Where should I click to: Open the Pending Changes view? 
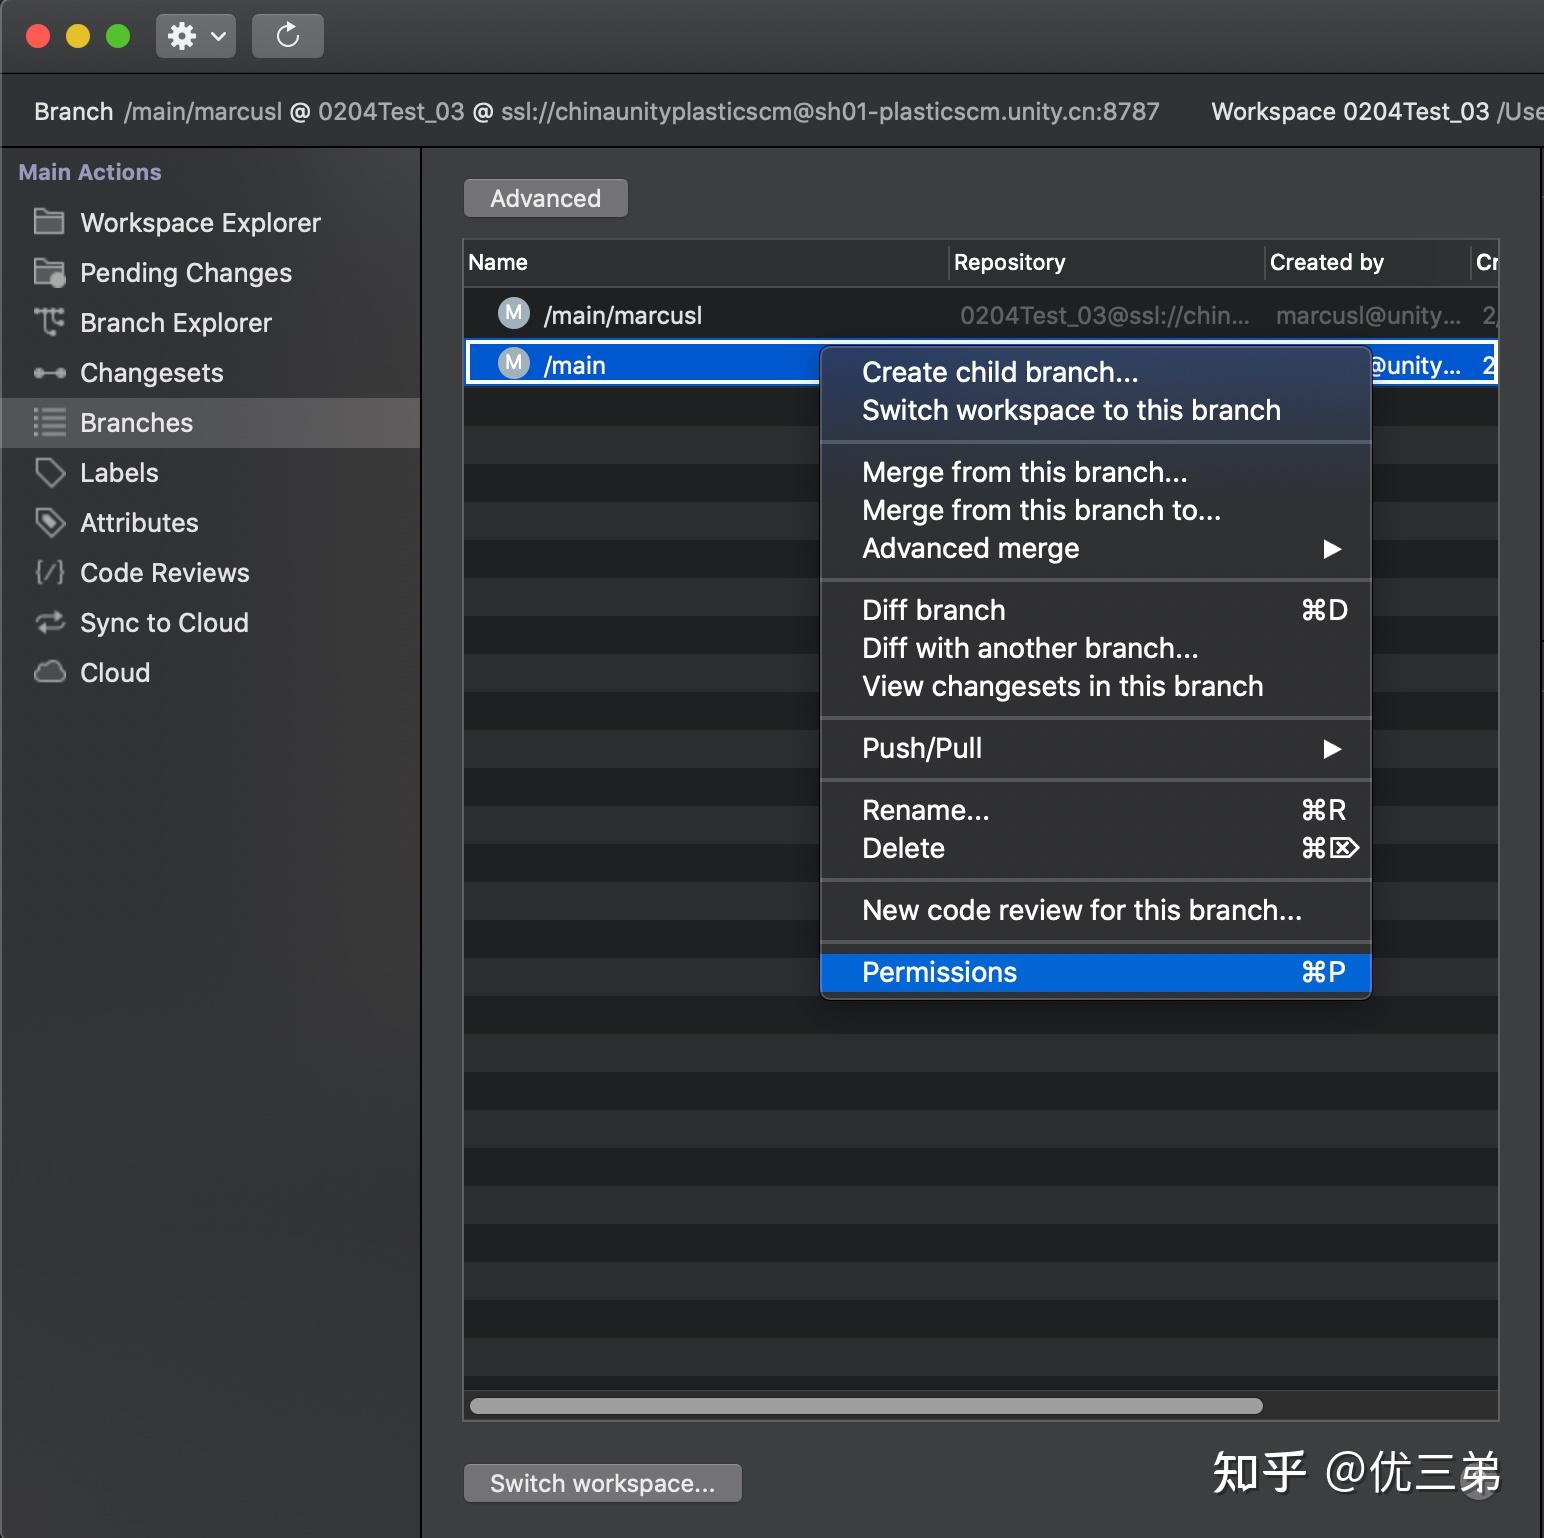[185, 272]
